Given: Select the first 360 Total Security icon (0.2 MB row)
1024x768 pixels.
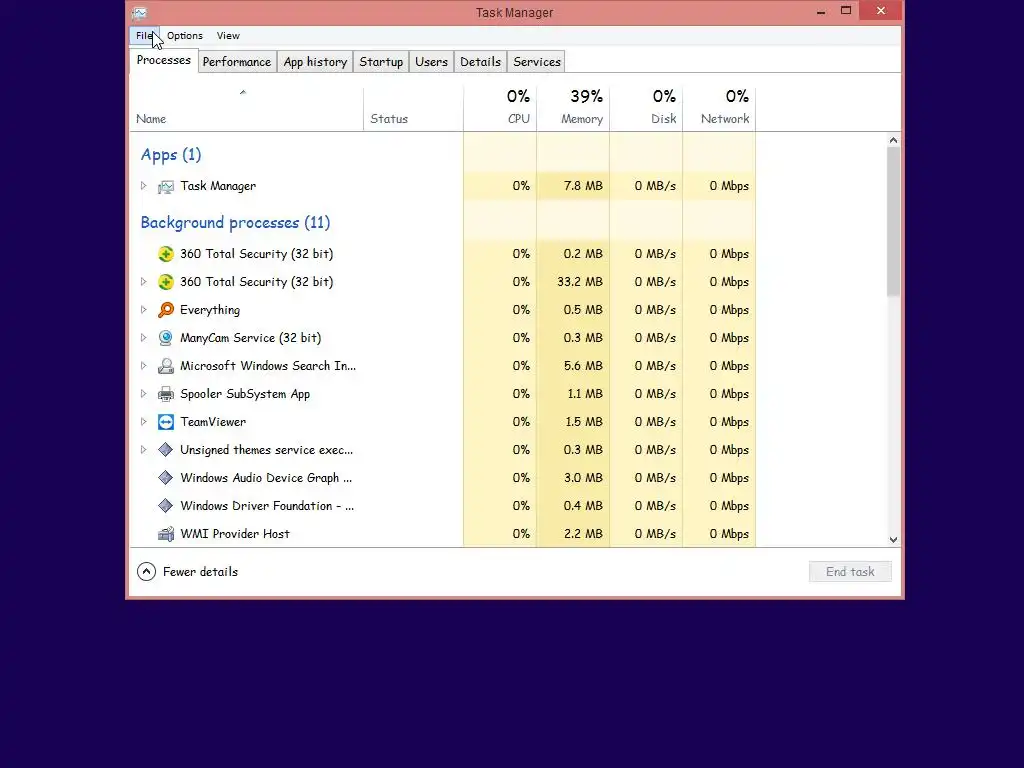Looking at the screenshot, I should coord(166,254).
